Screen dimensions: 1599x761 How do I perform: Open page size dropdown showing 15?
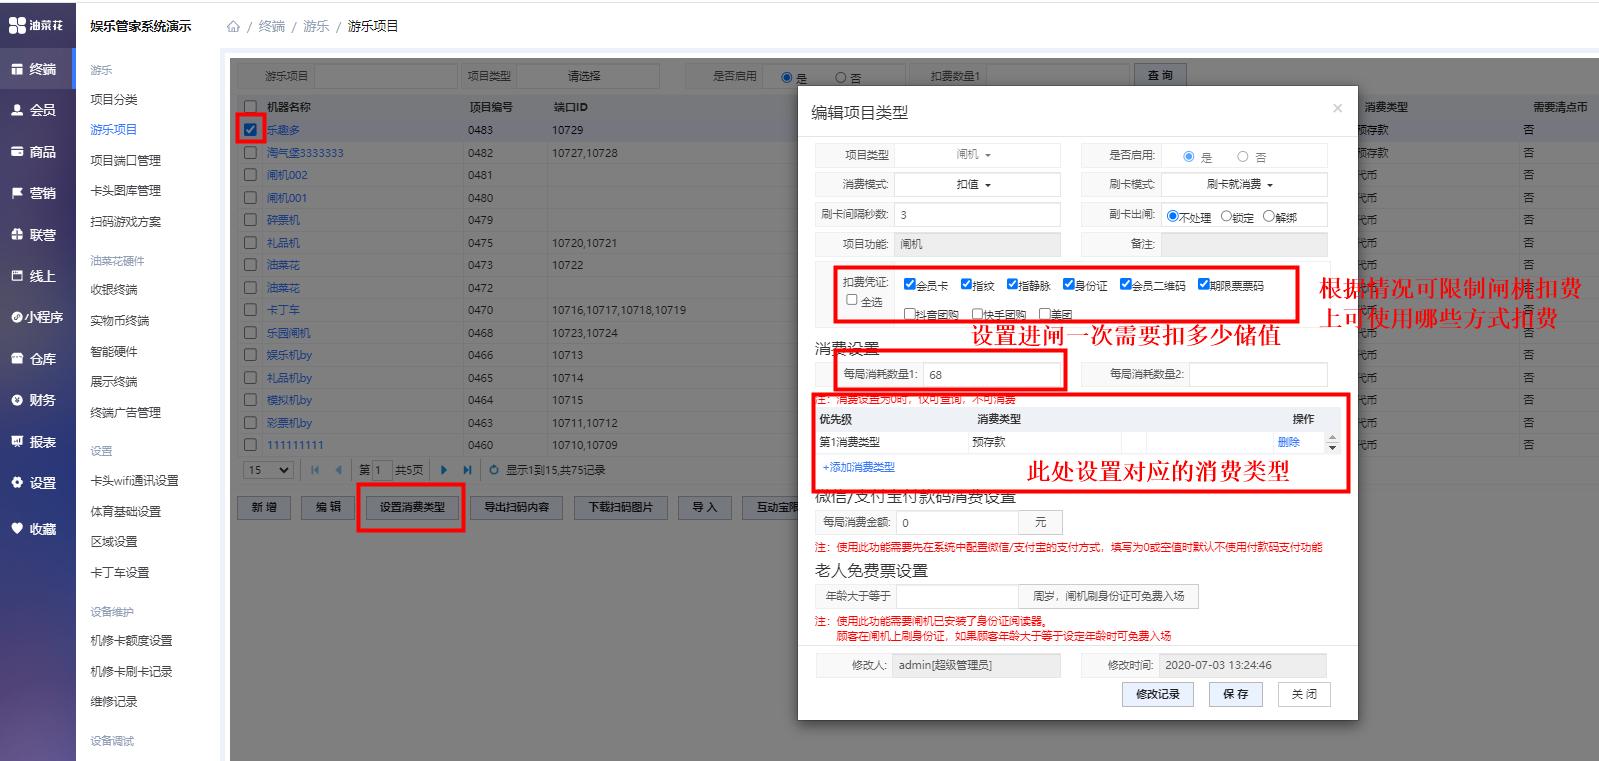(x=268, y=470)
